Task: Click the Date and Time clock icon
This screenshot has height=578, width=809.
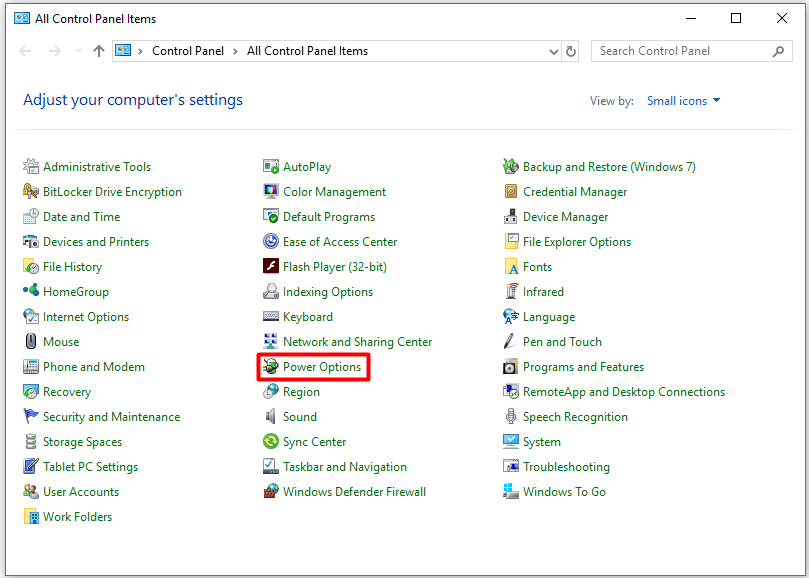Action: pos(31,217)
